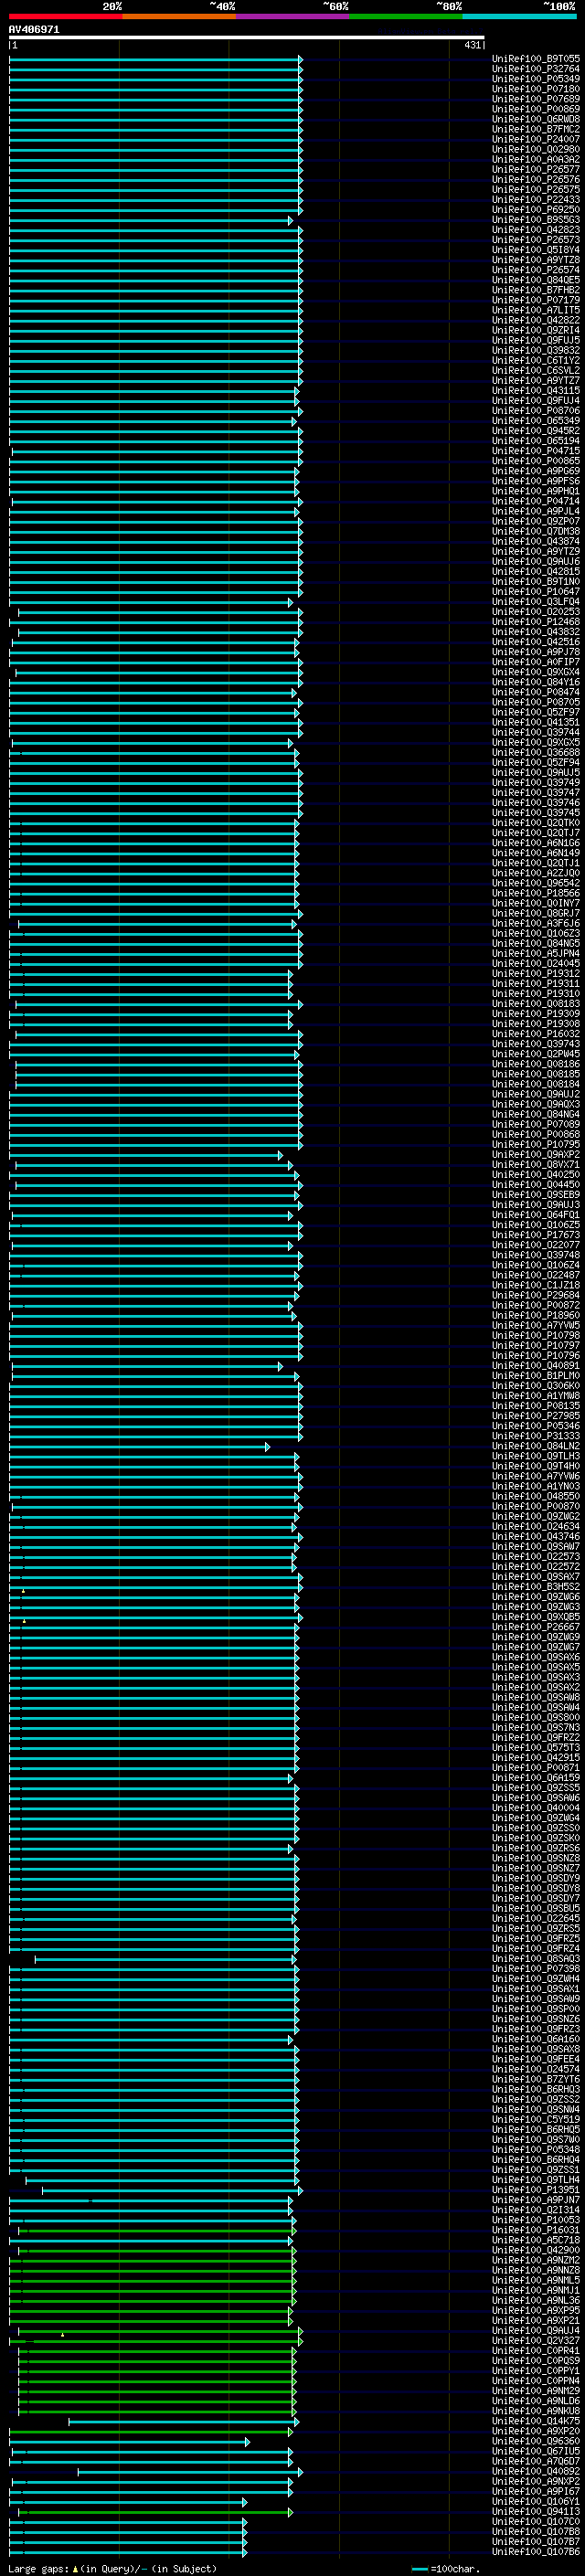The image size is (585, 2576).
Task: Select label UniRef100_Q14K75
Action: tap(536, 2421)
